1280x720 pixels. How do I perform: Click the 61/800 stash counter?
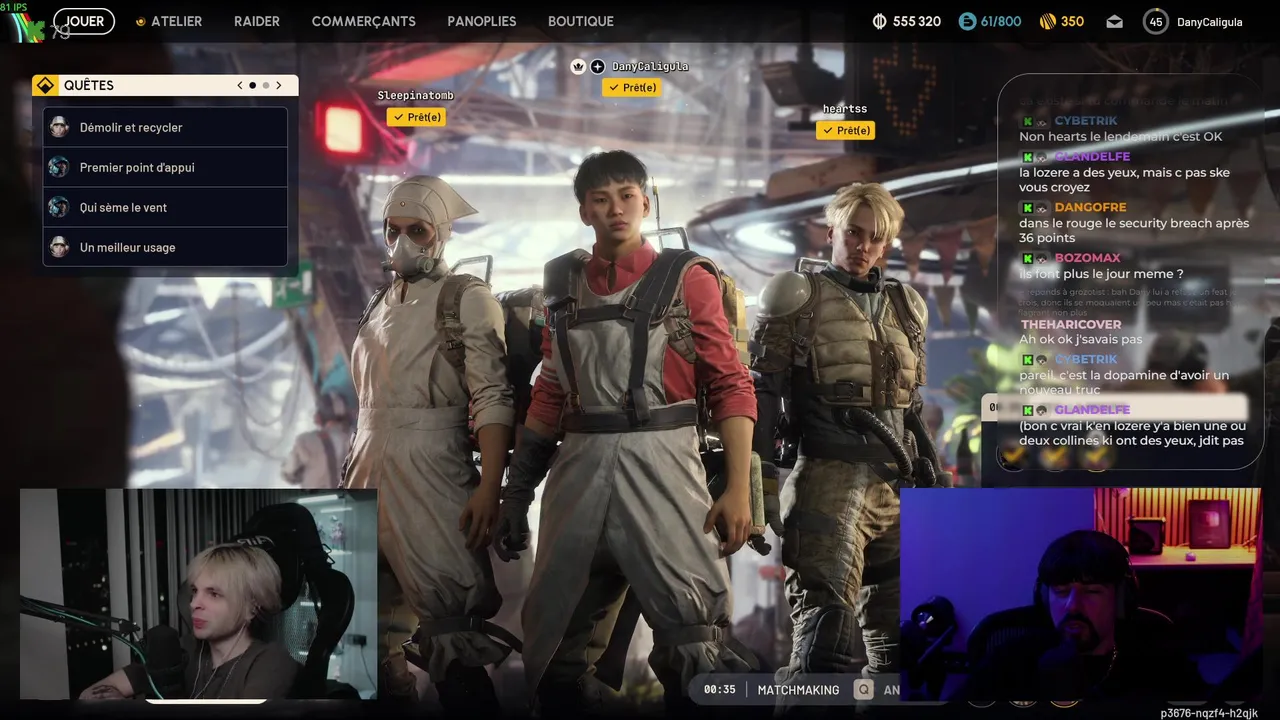pos(1001,21)
